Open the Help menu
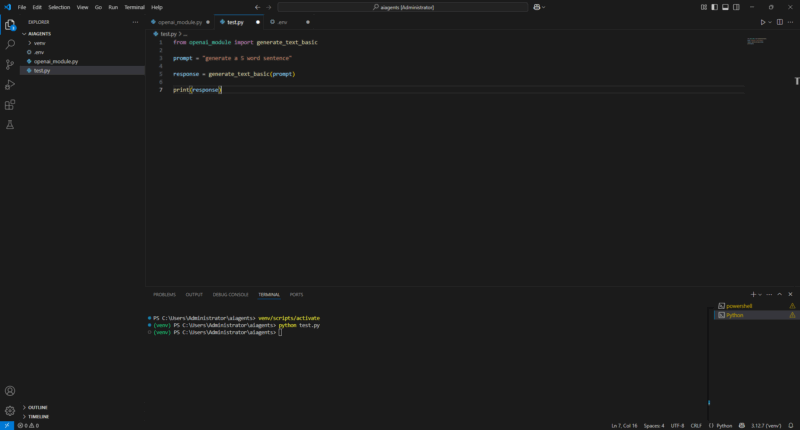Screen dimensions: 800x430 157,7
